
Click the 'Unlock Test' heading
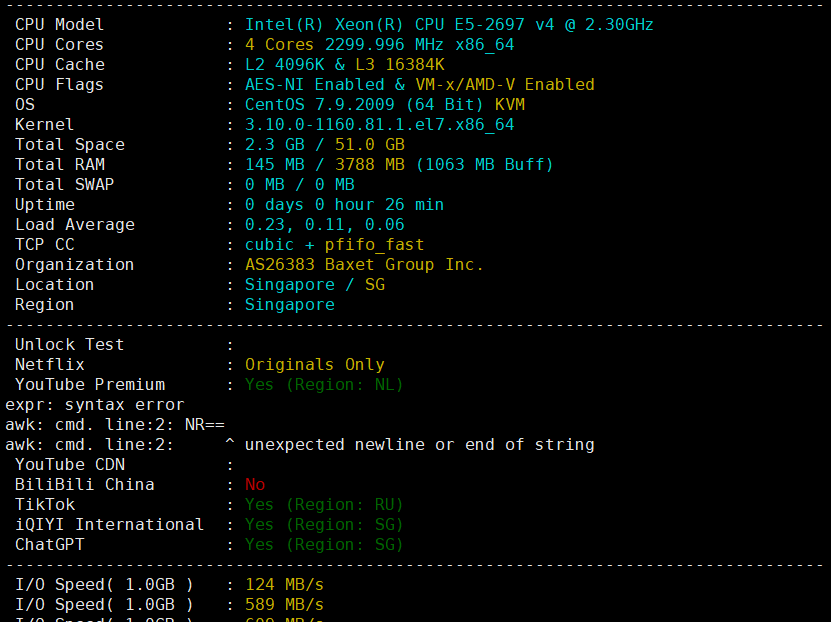click(69, 345)
